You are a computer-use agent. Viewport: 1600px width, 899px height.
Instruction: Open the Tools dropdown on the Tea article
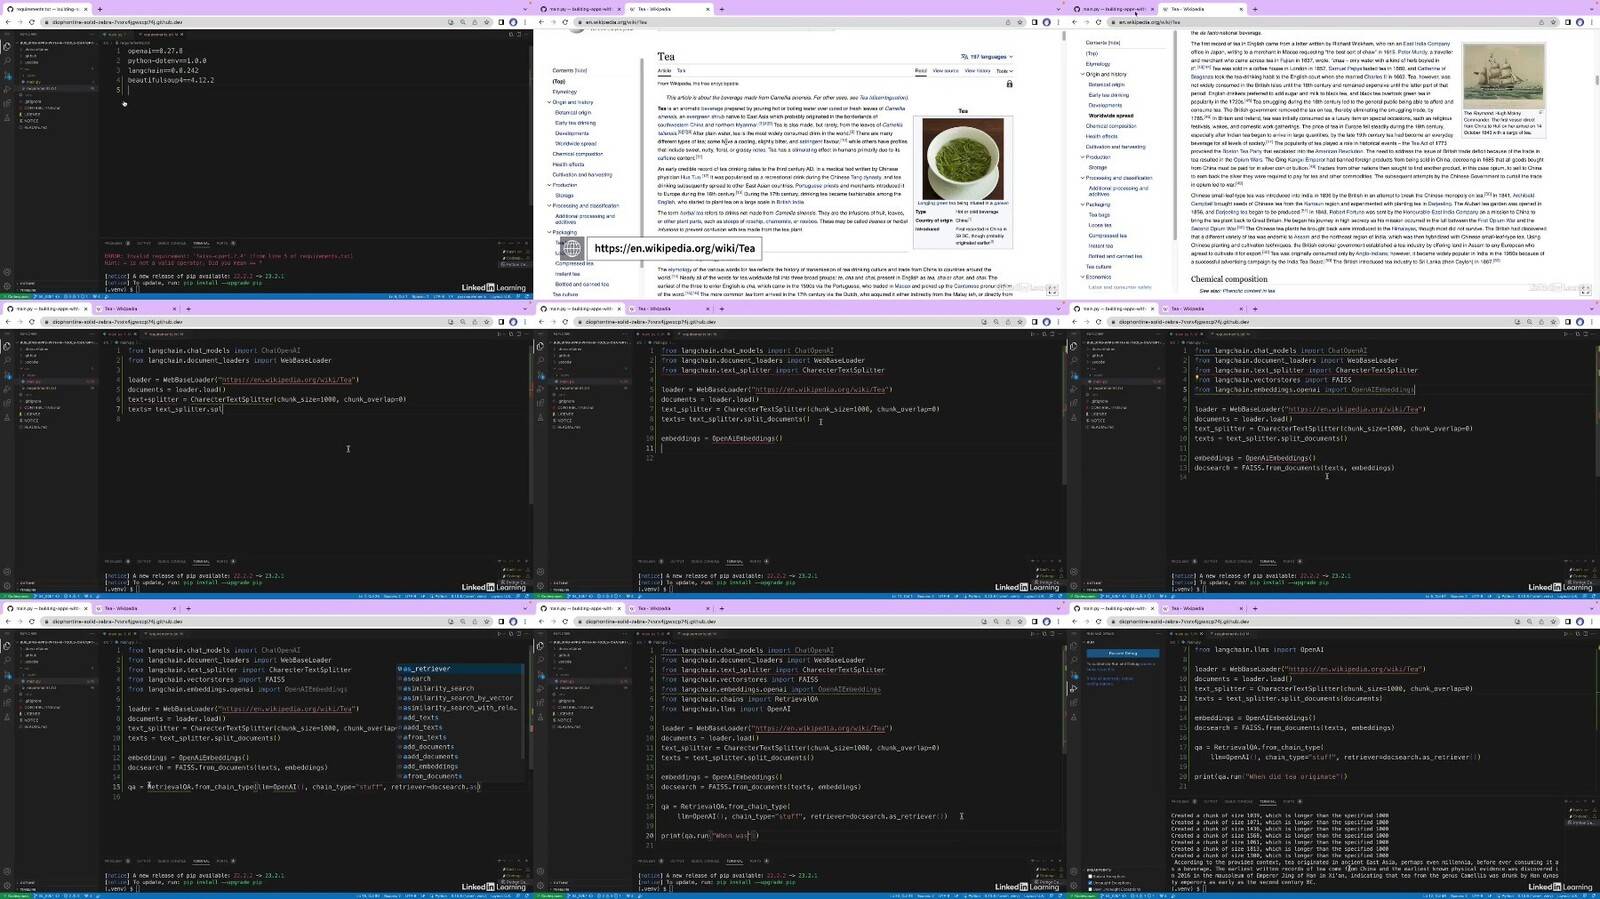1004,71
